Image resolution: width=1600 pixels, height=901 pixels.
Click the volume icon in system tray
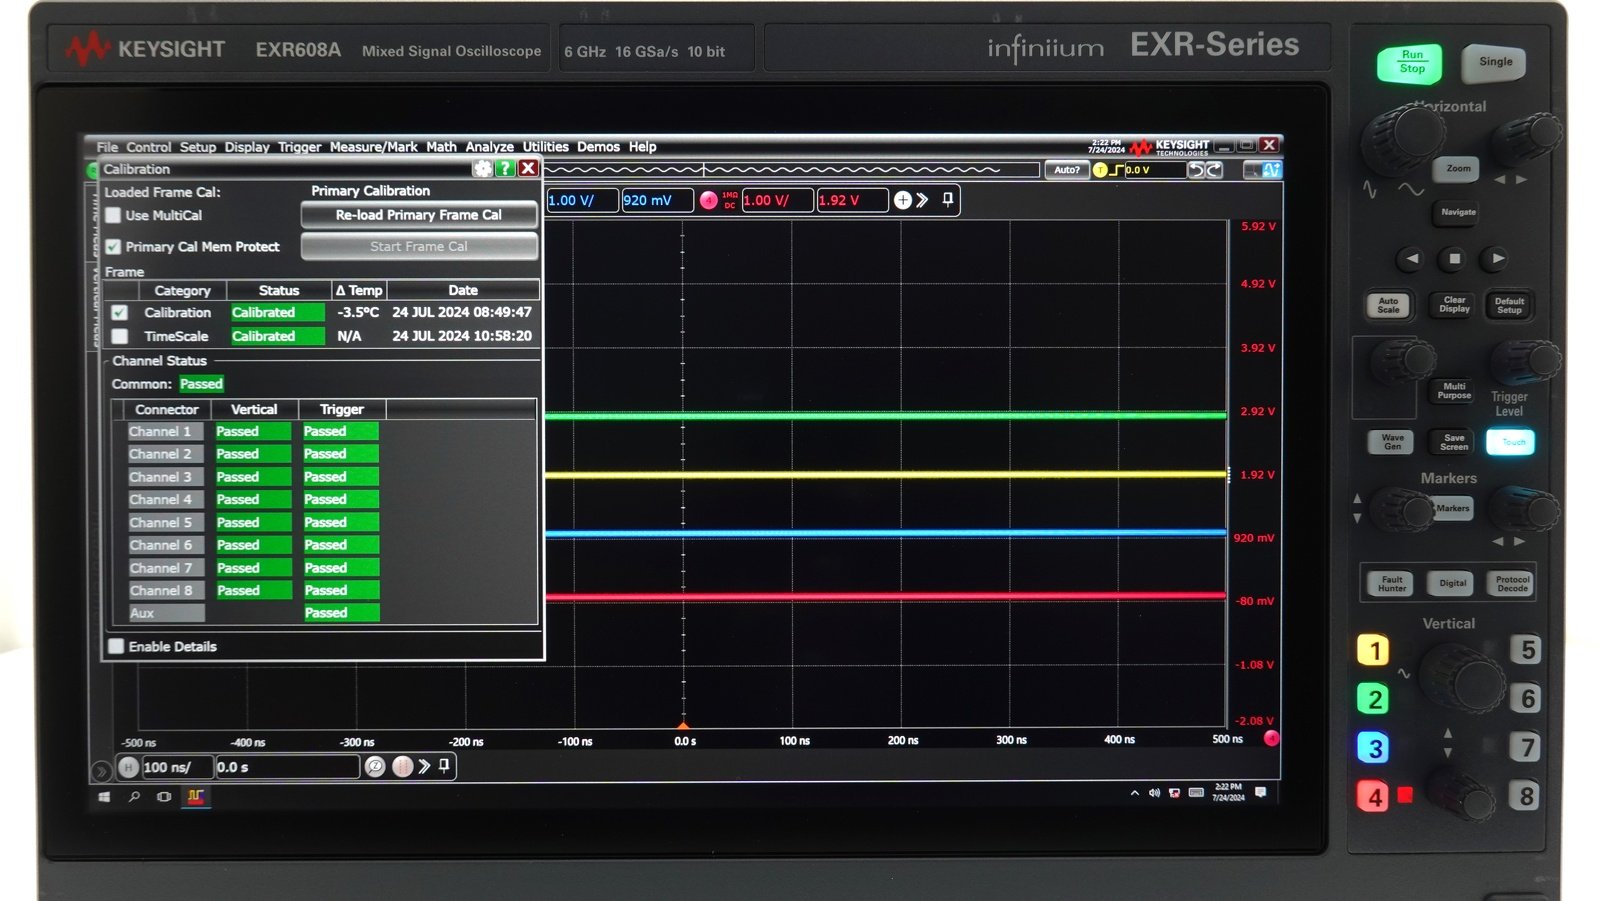[1154, 793]
